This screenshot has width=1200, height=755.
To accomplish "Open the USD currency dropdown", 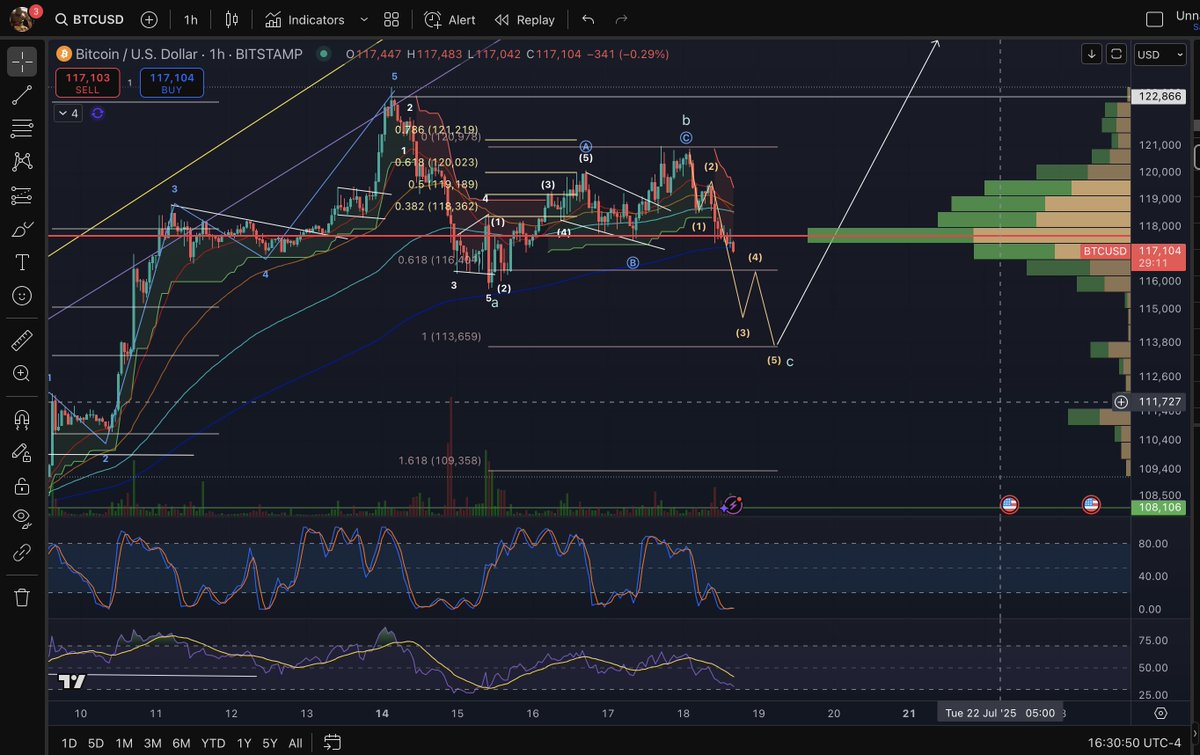I will (x=1160, y=54).
